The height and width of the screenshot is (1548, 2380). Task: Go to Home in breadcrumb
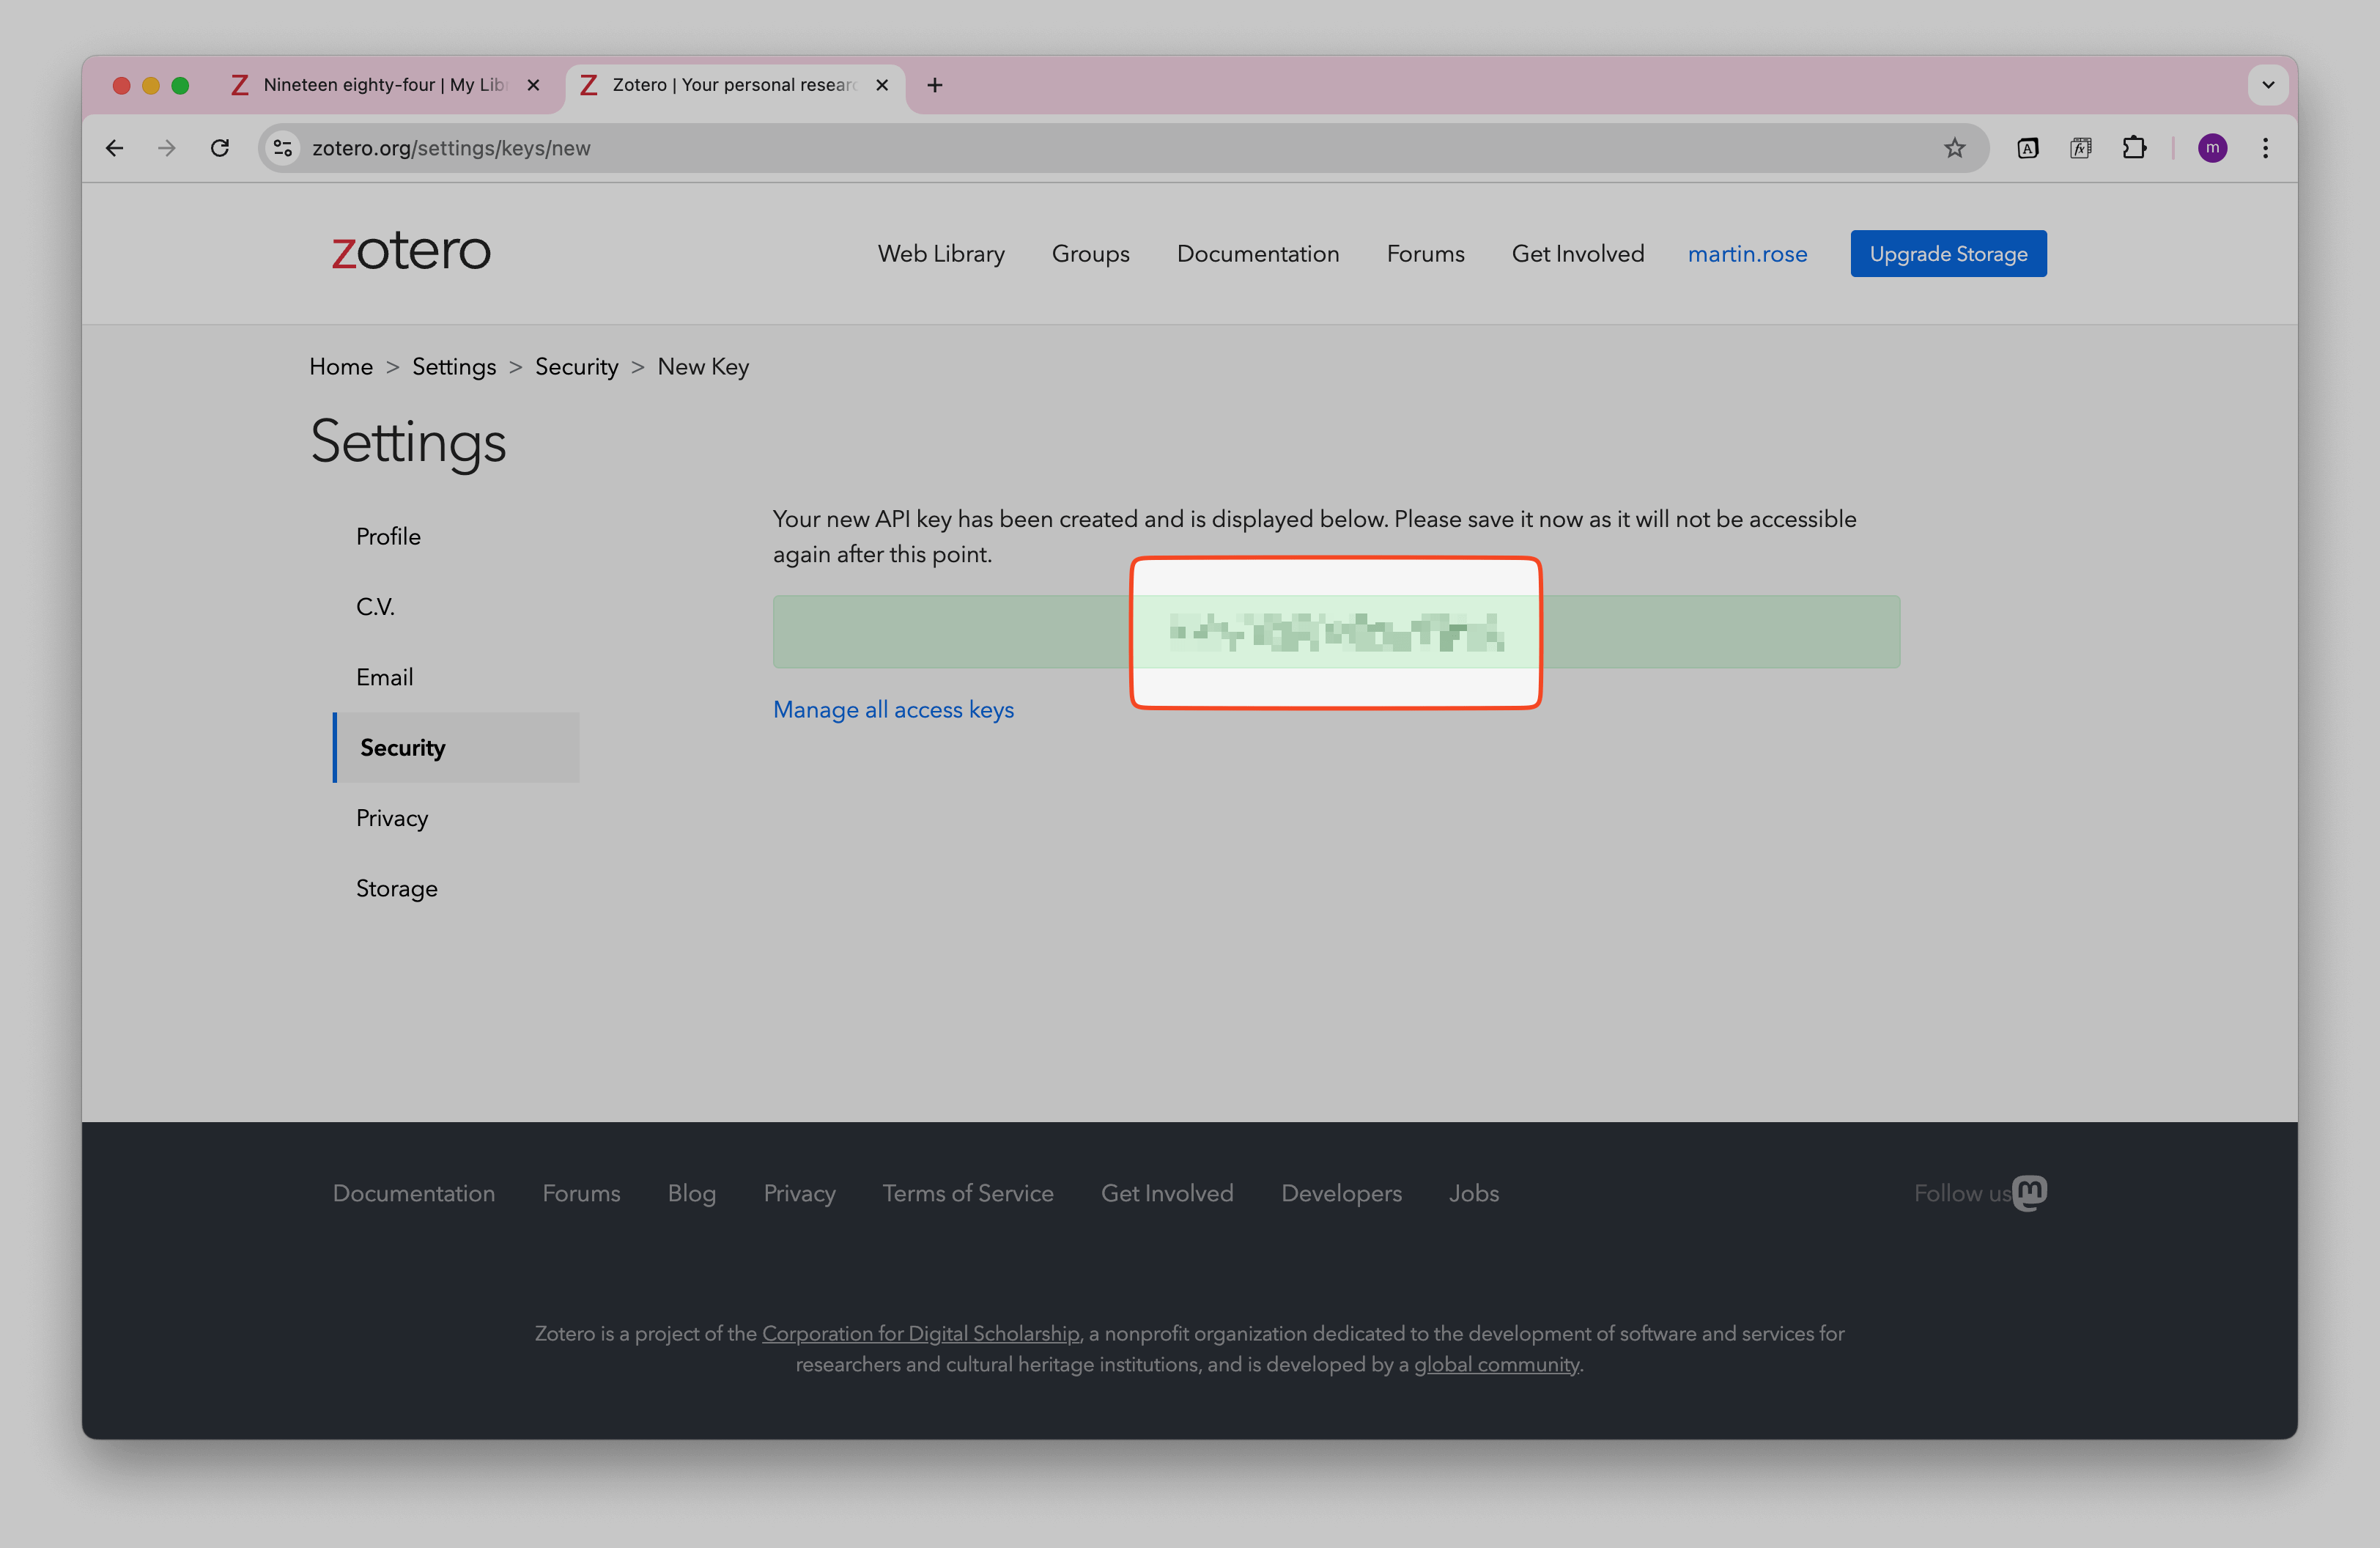tap(340, 367)
